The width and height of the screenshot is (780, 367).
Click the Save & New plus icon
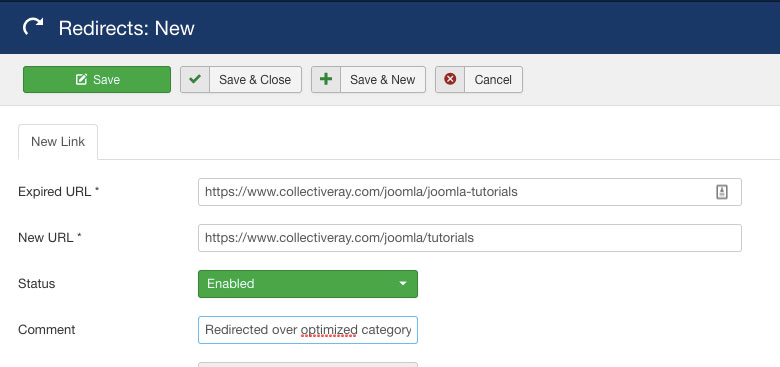point(326,79)
